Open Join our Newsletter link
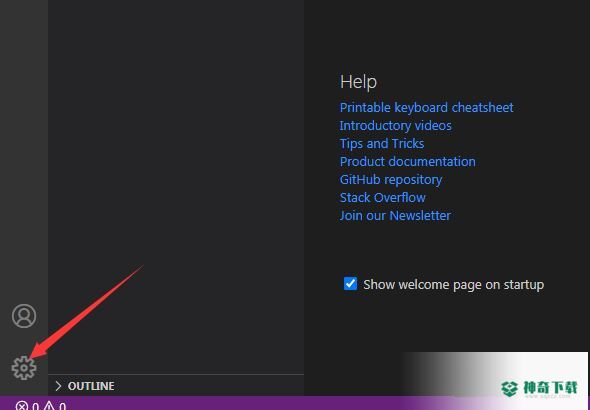This screenshot has width=590, height=410. click(x=395, y=216)
